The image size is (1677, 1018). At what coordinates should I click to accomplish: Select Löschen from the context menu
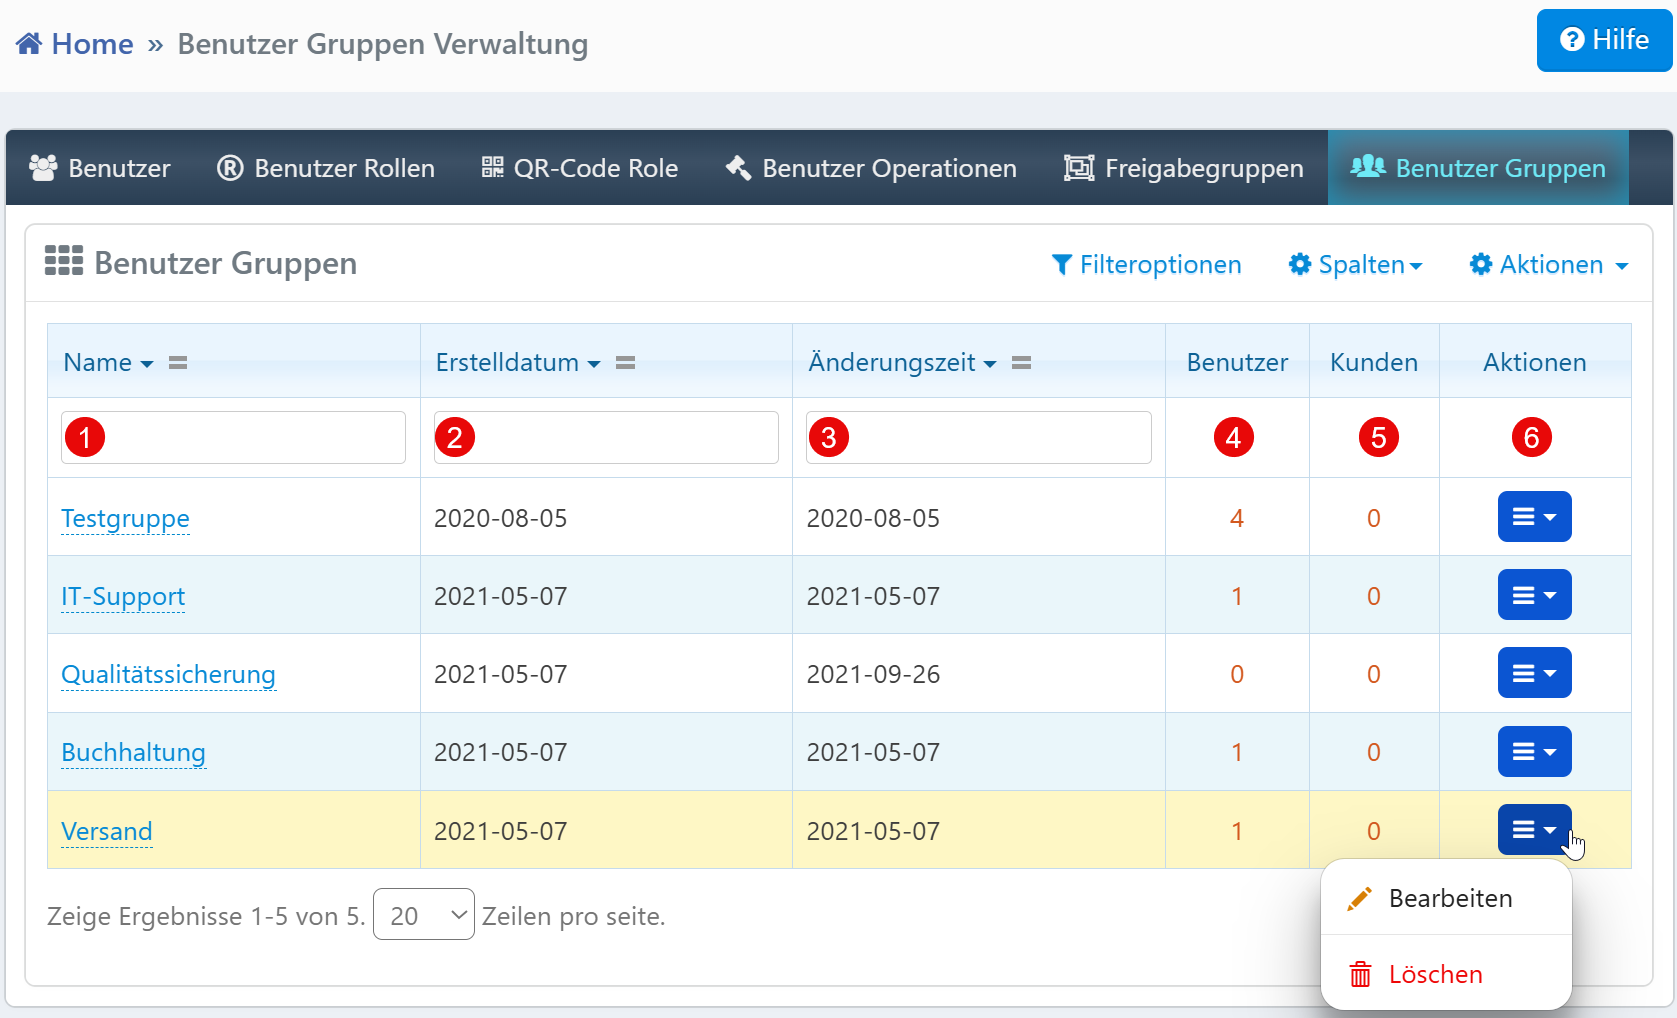point(1435,975)
